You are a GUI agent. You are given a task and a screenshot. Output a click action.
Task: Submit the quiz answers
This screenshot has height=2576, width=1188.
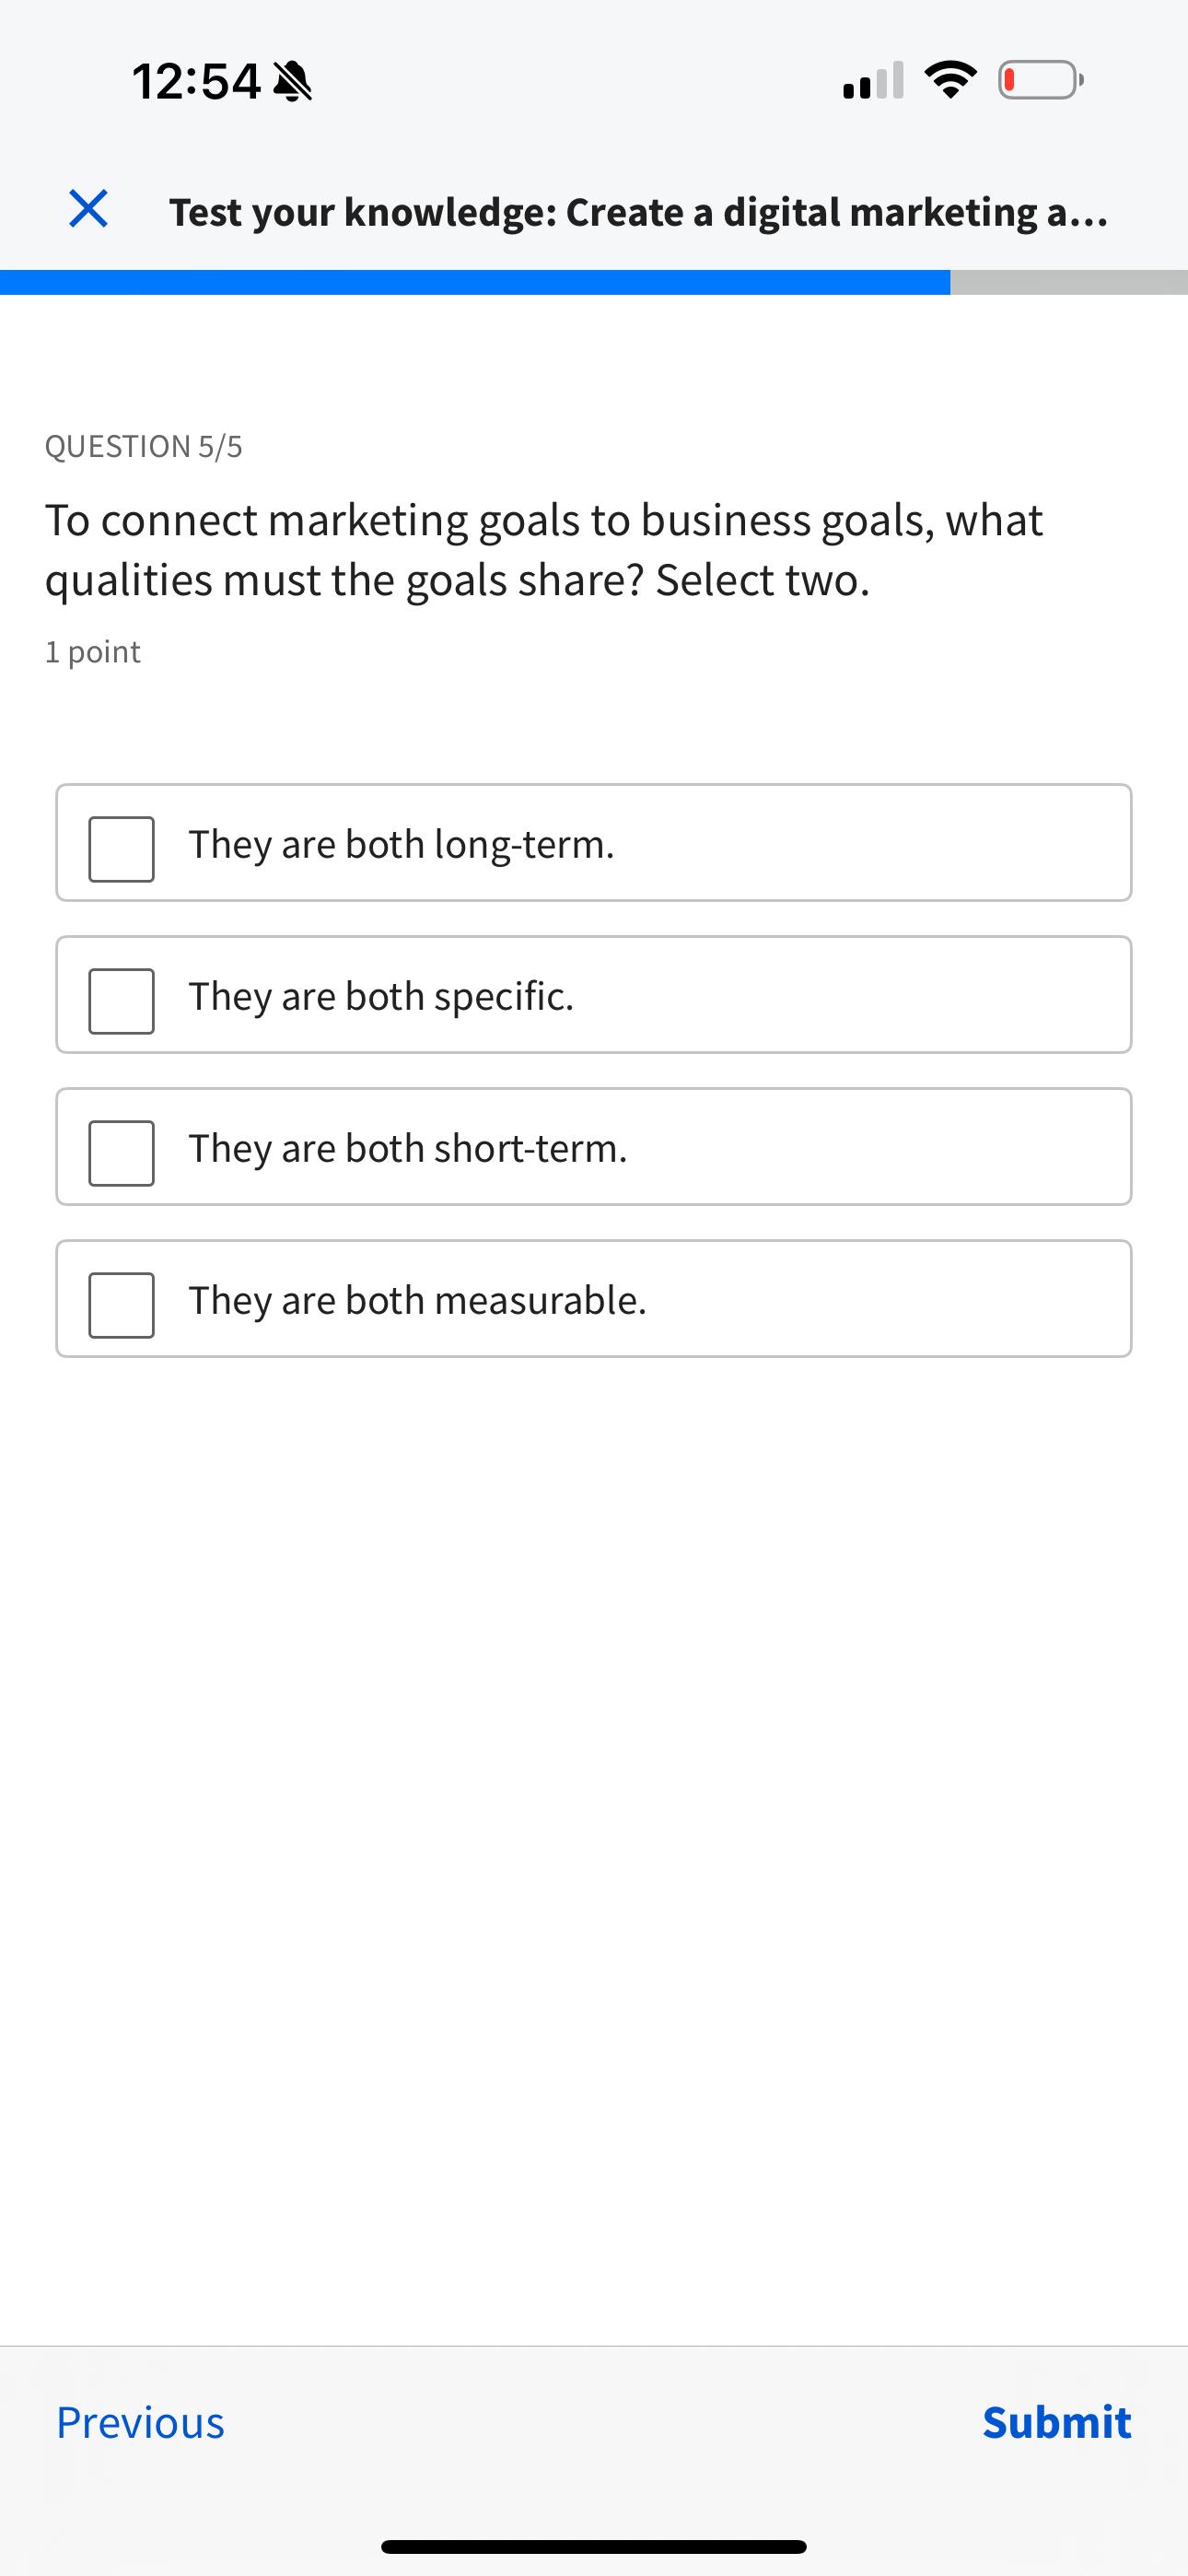pos(1056,2423)
